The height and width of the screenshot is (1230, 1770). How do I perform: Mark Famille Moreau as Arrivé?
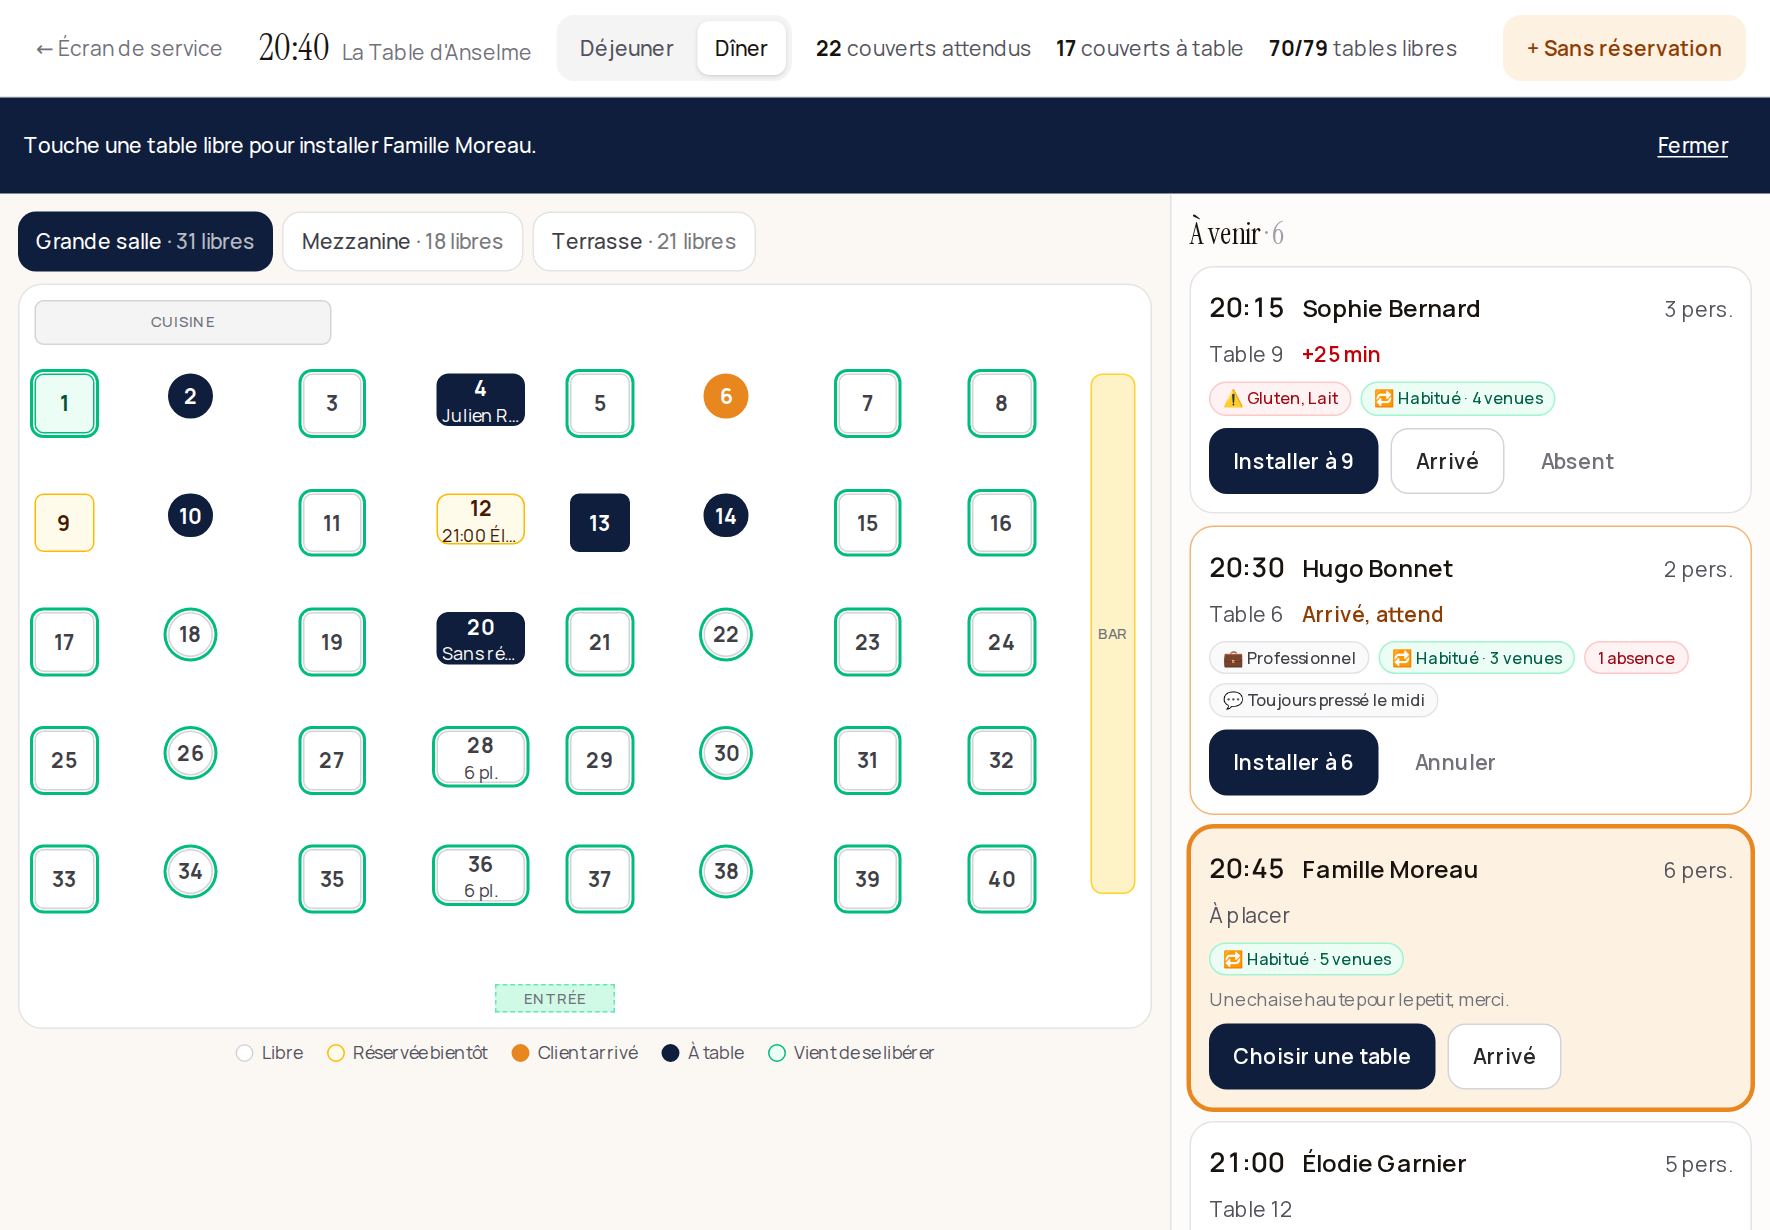click(1504, 1056)
